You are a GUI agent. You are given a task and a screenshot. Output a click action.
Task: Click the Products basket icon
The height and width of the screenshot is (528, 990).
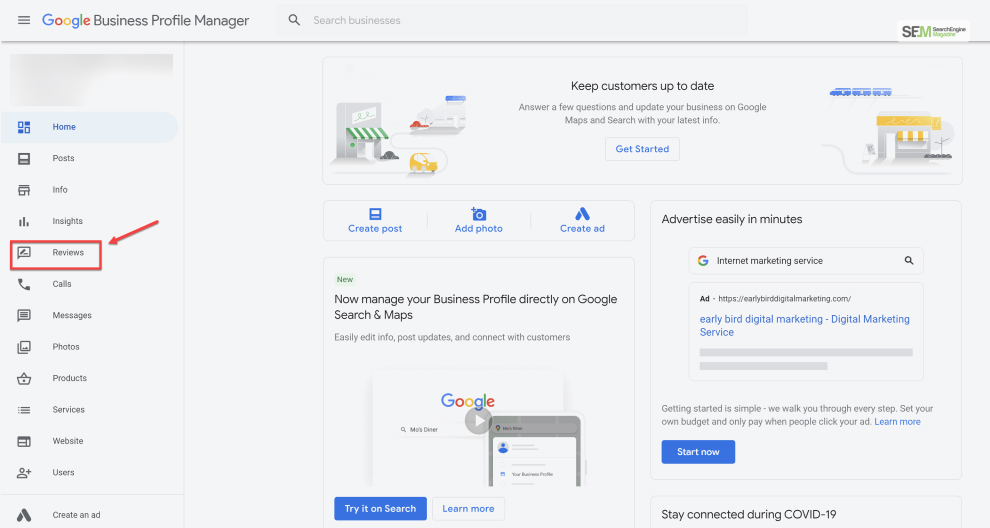click(x=24, y=378)
